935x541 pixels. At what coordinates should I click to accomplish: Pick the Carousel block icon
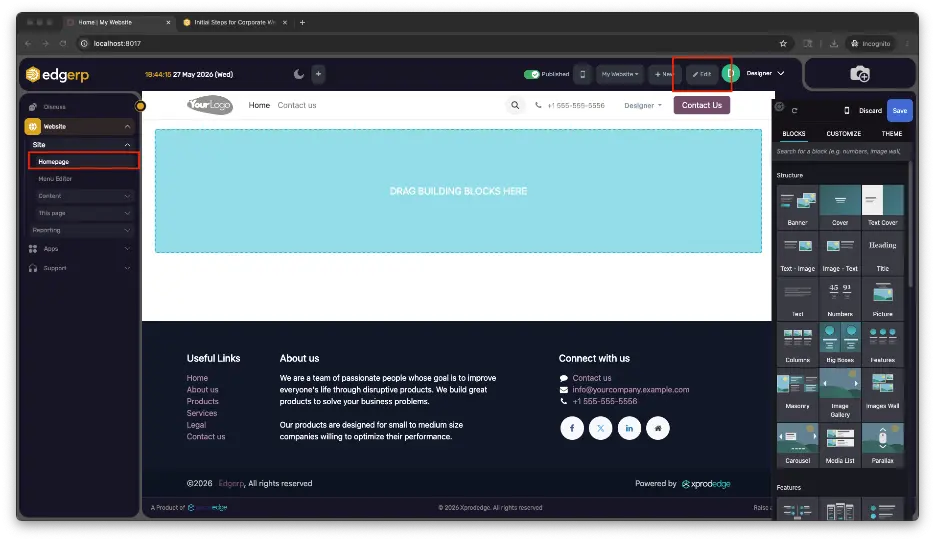pos(797,444)
